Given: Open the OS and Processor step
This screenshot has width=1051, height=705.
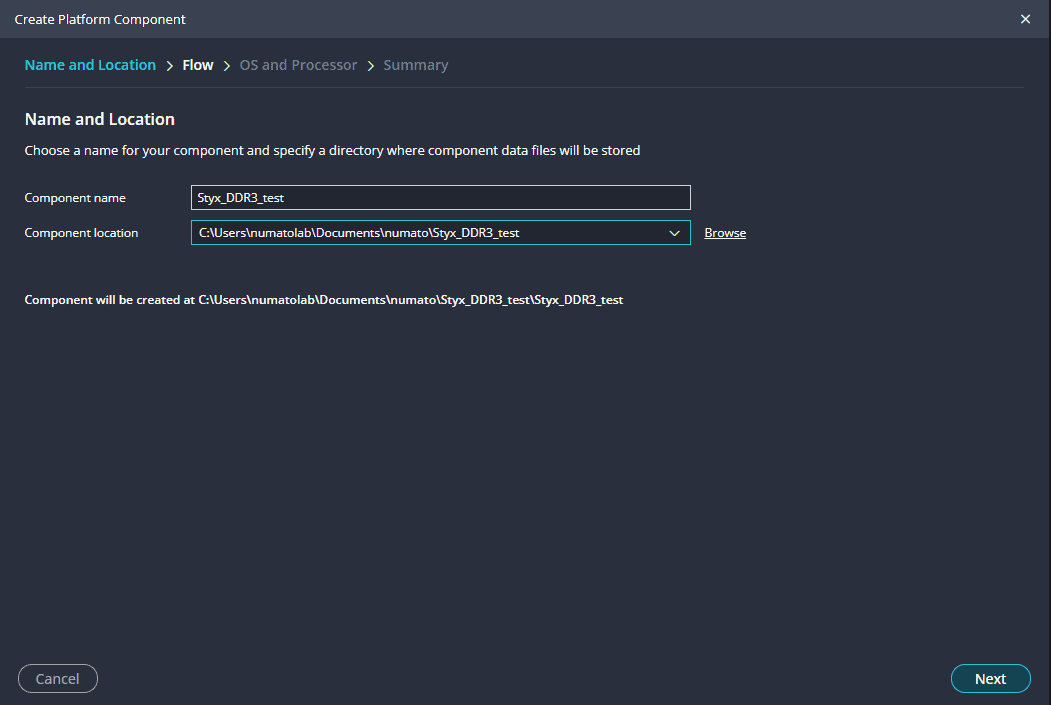Looking at the screenshot, I should [x=298, y=65].
